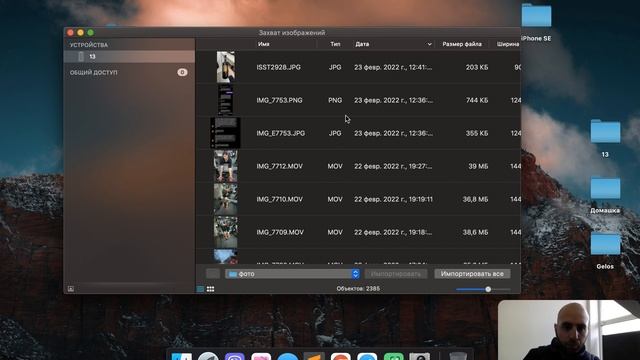Open the Trash in the Dock
The height and width of the screenshot is (360, 640).
(x=457, y=356)
